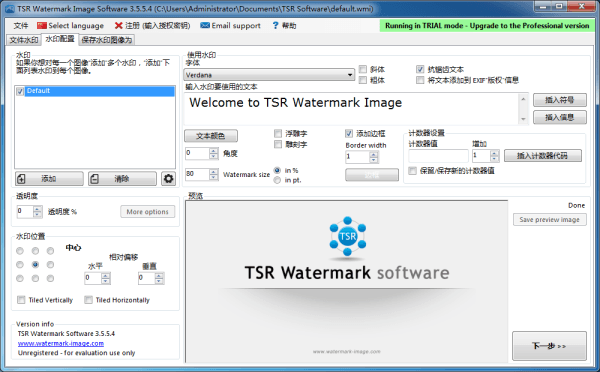Switch to the 保存水印图像为 tab

coord(107,40)
